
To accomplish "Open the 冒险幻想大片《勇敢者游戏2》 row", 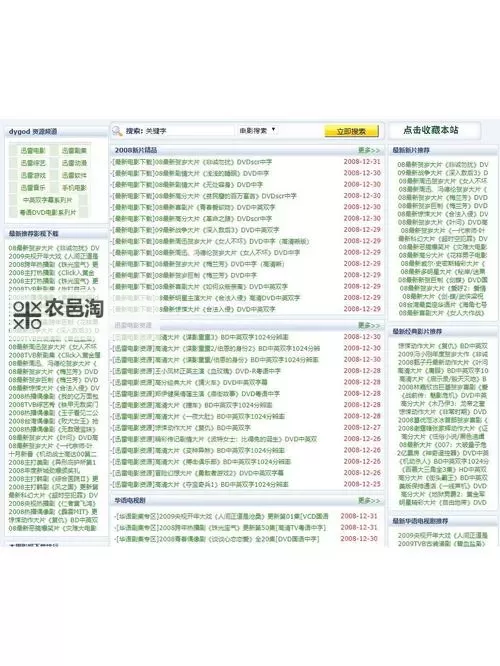I will 198,473.
